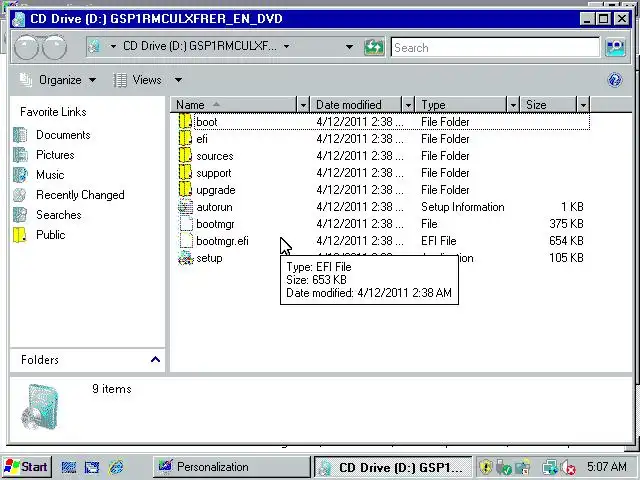The image size is (640, 480).
Task: Open Type column filter dropdown
Action: coord(513,105)
